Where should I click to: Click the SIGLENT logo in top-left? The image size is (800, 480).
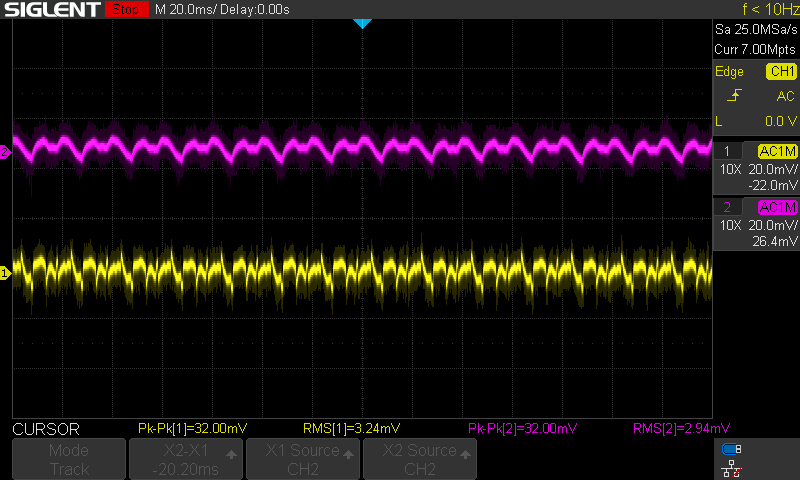point(51,10)
